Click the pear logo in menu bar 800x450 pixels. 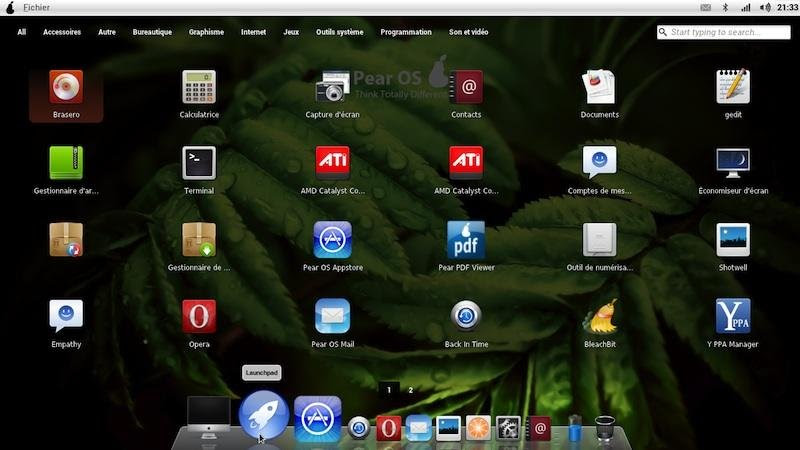10,8
